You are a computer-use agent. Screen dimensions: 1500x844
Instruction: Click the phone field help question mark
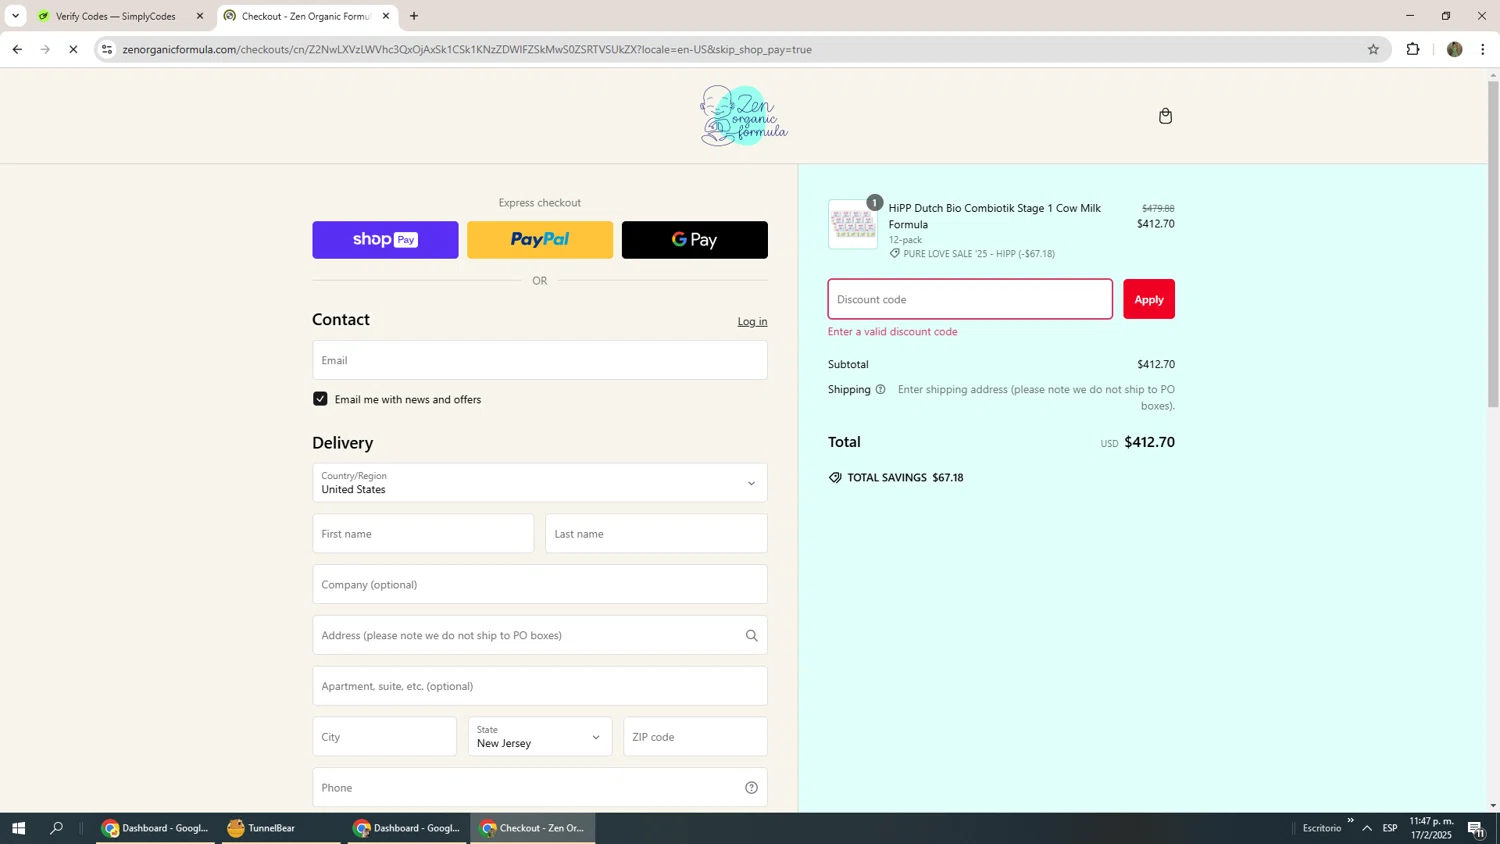click(x=751, y=788)
